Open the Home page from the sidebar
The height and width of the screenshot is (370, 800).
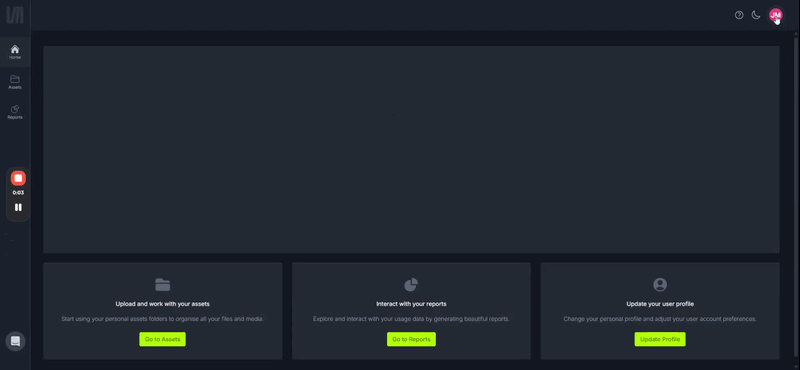tap(15, 52)
